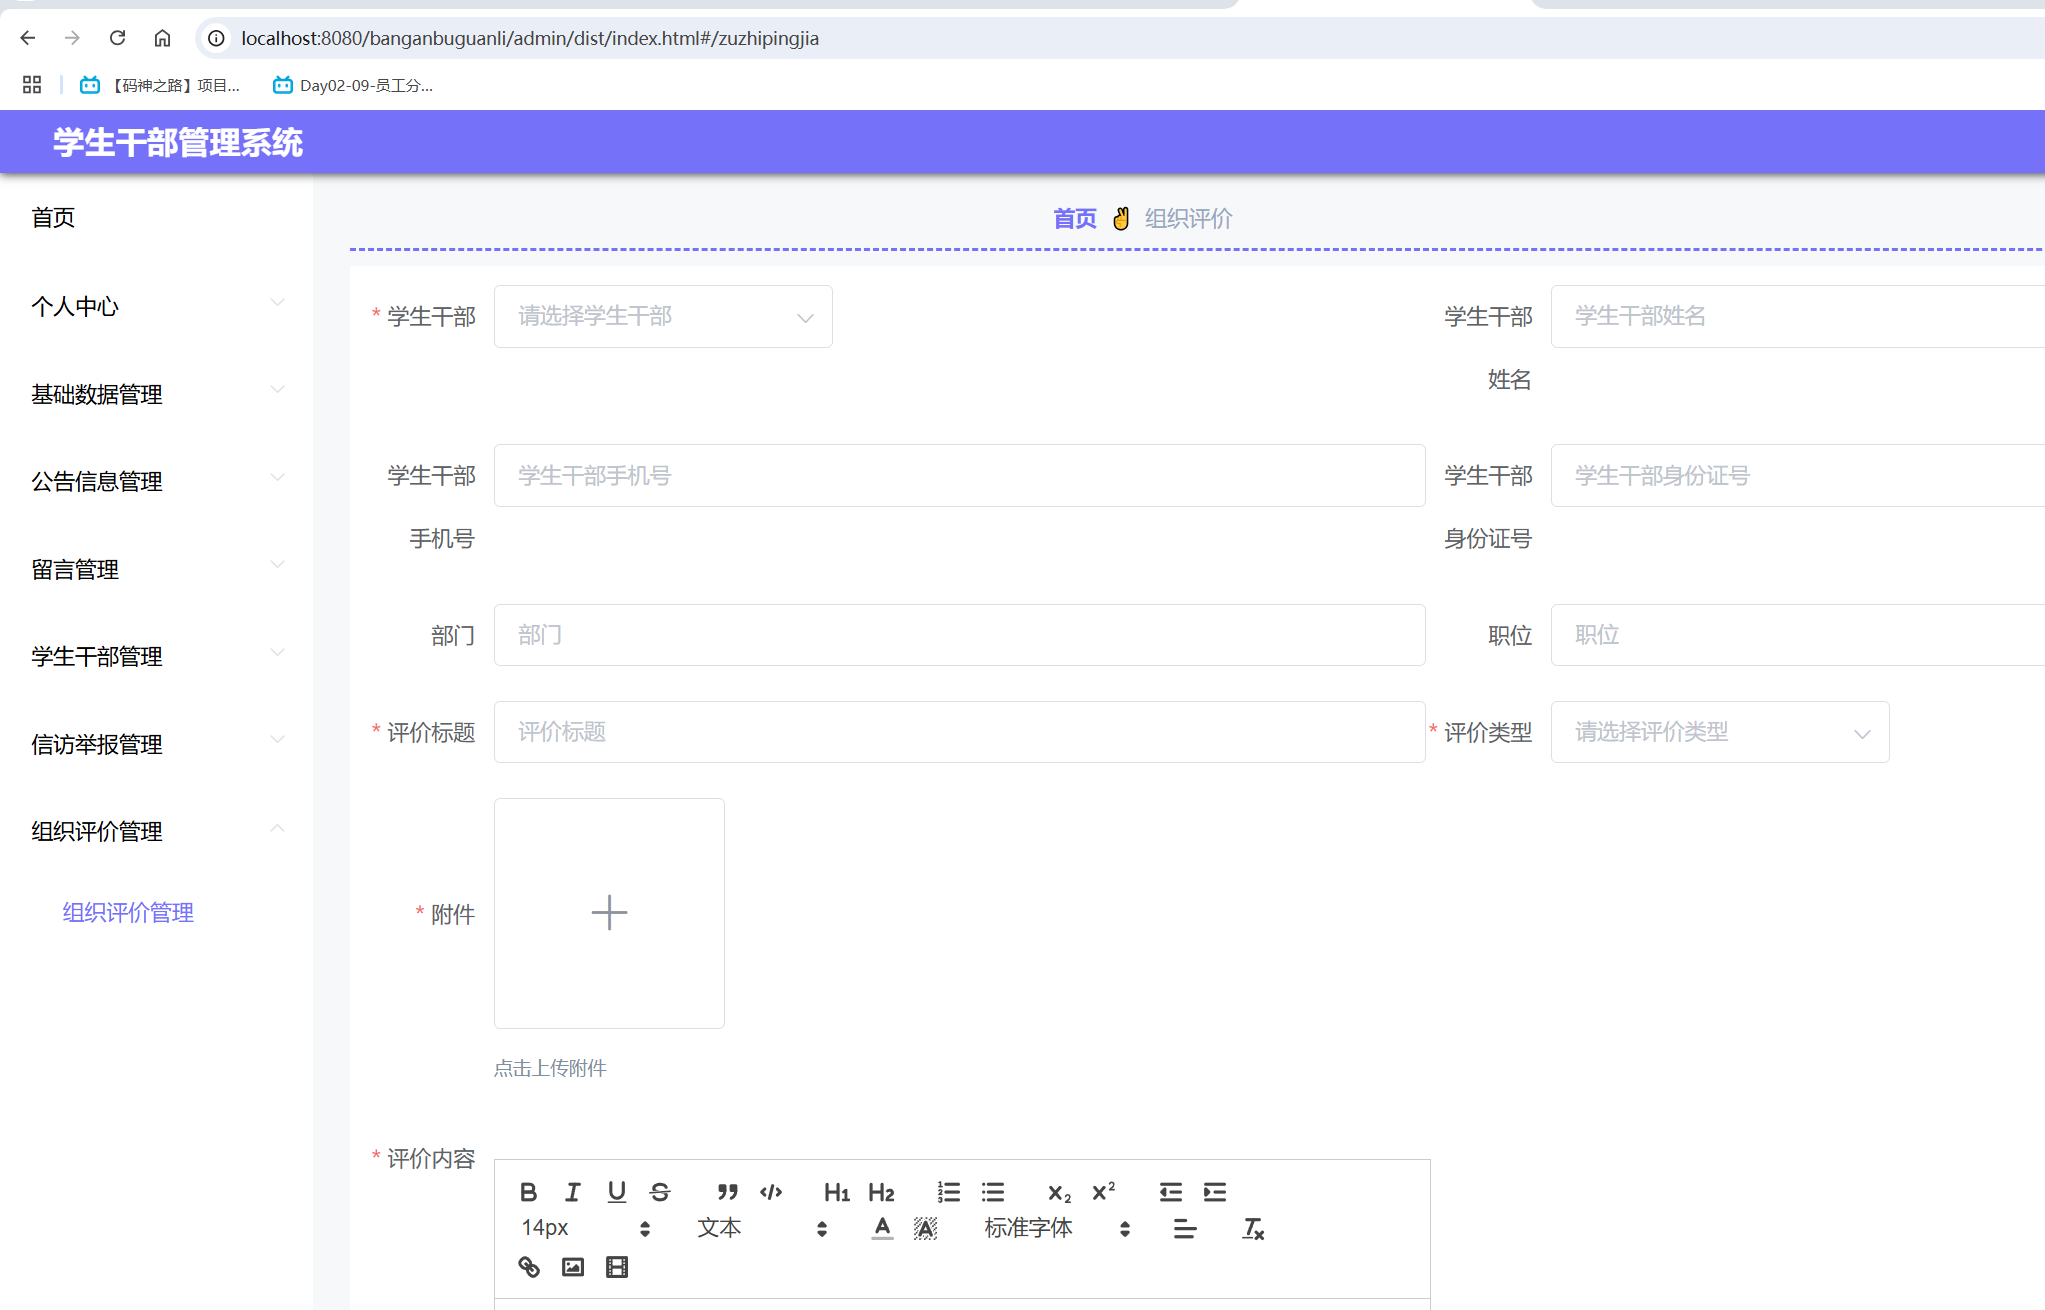Apply Heading 1 style
The height and width of the screenshot is (1310, 2045).
coord(837,1192)
